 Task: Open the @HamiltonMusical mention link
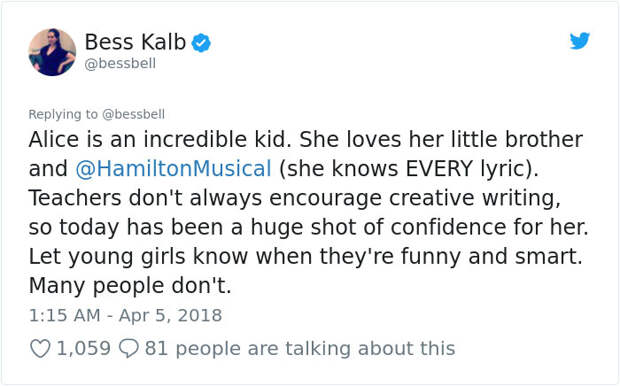[x=173, y=169]
